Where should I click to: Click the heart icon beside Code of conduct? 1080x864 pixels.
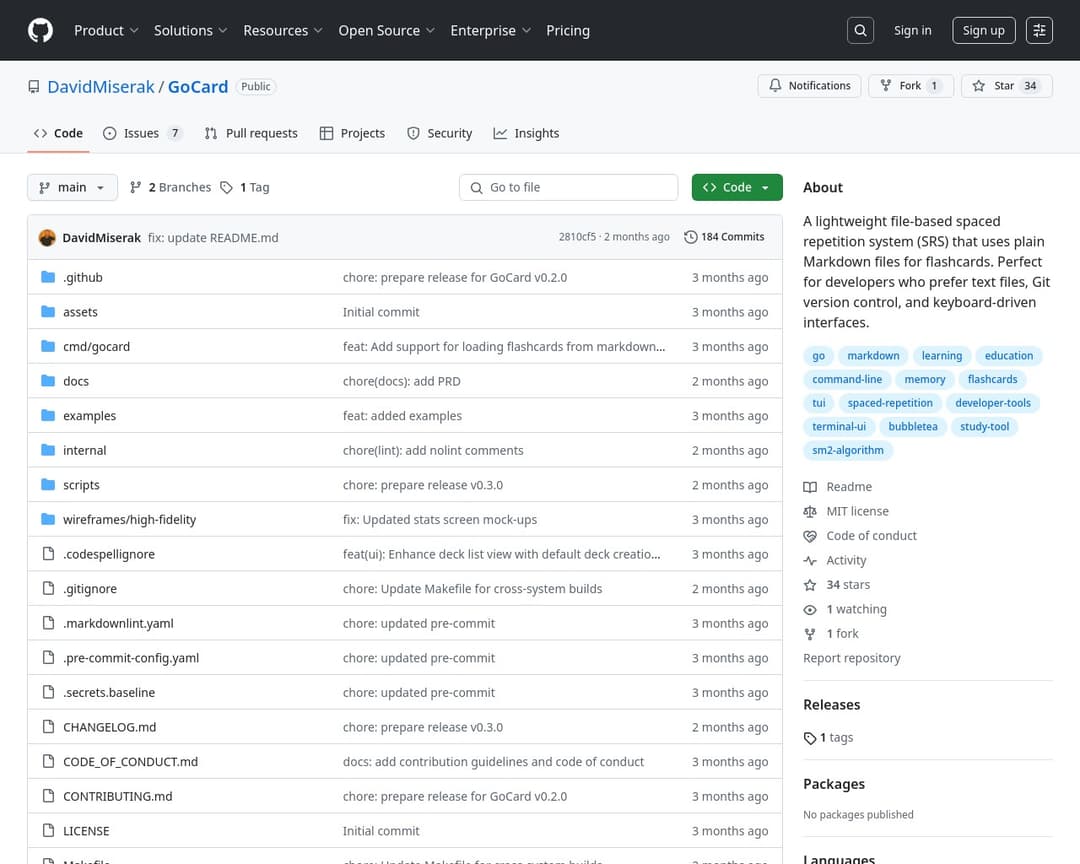[810, 536]
